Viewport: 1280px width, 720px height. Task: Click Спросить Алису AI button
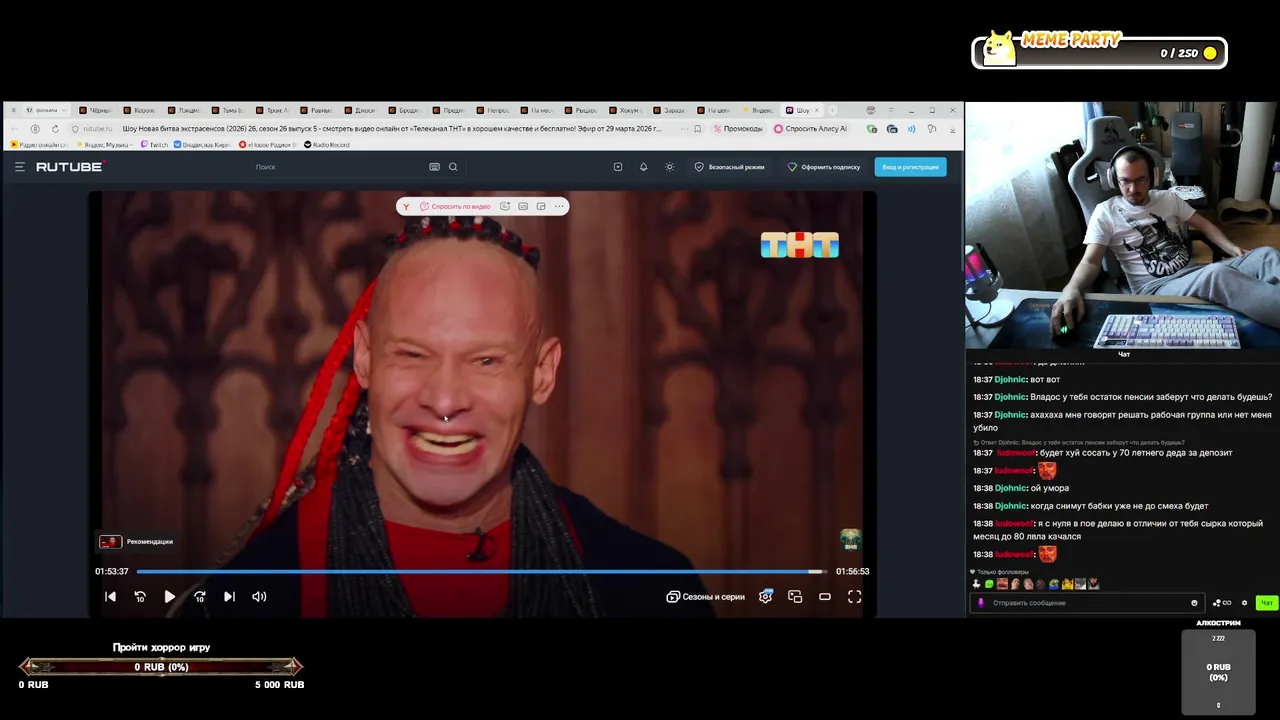(811, 128)
